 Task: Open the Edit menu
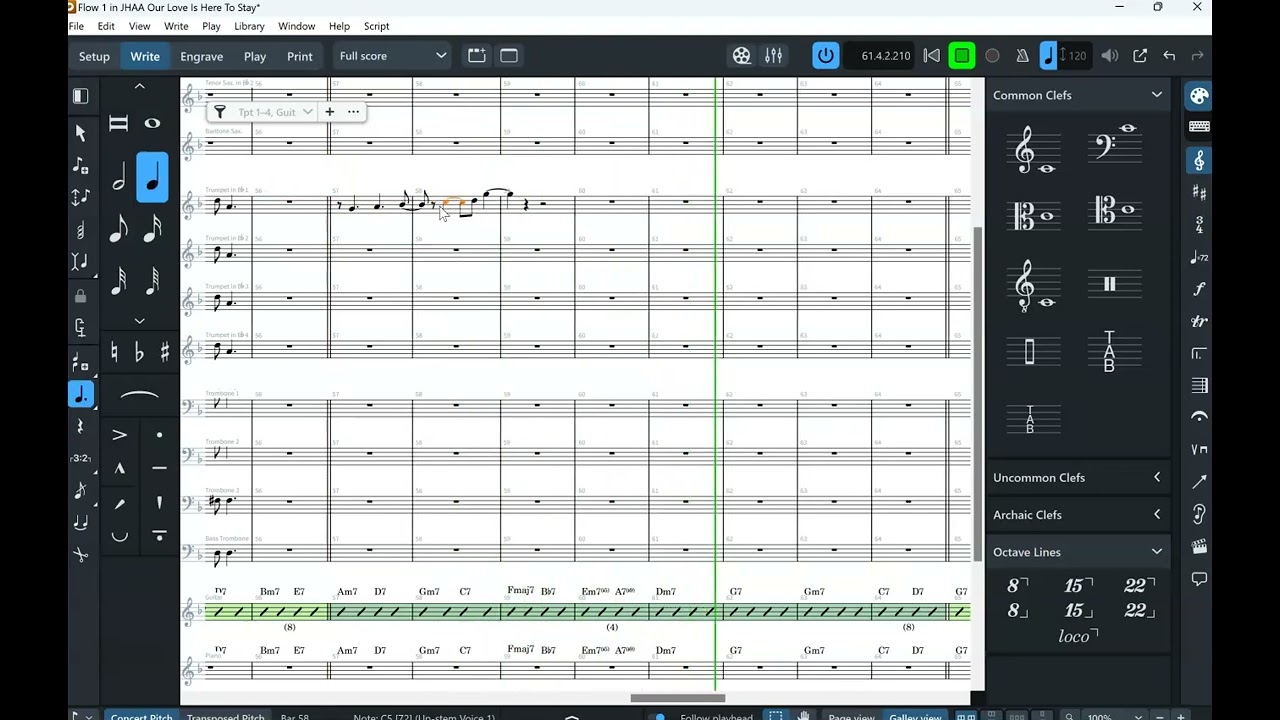click(106, 26)
